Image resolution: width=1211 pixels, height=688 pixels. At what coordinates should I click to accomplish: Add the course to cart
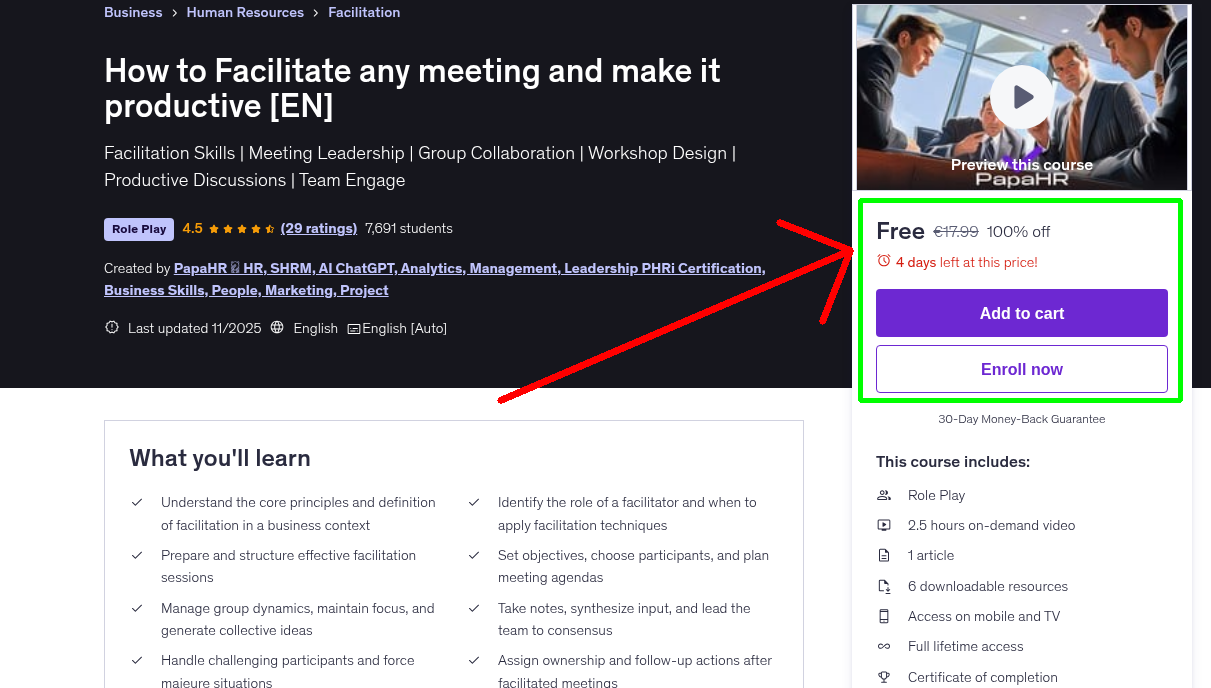[1021, 312]
